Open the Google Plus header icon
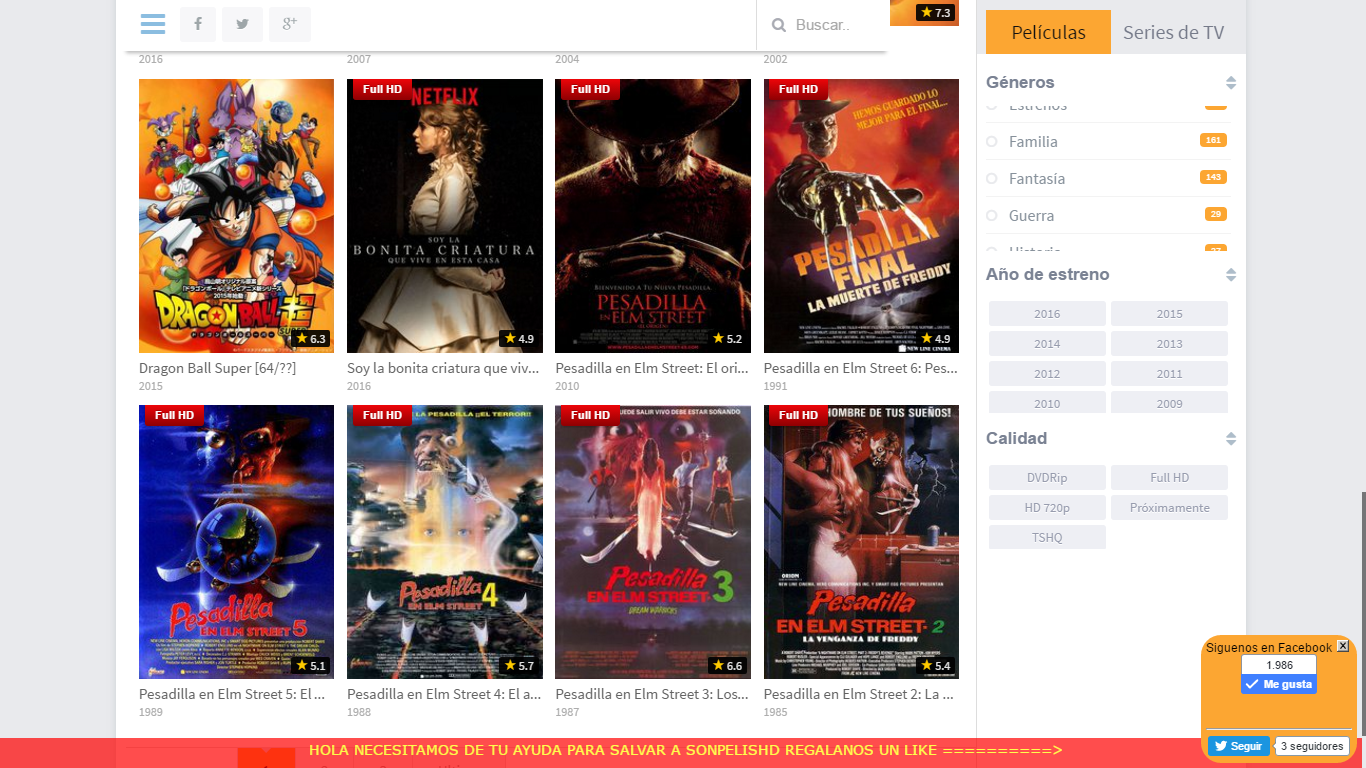This screenshot has width=1366, height=768. click(x=290, y=24)
